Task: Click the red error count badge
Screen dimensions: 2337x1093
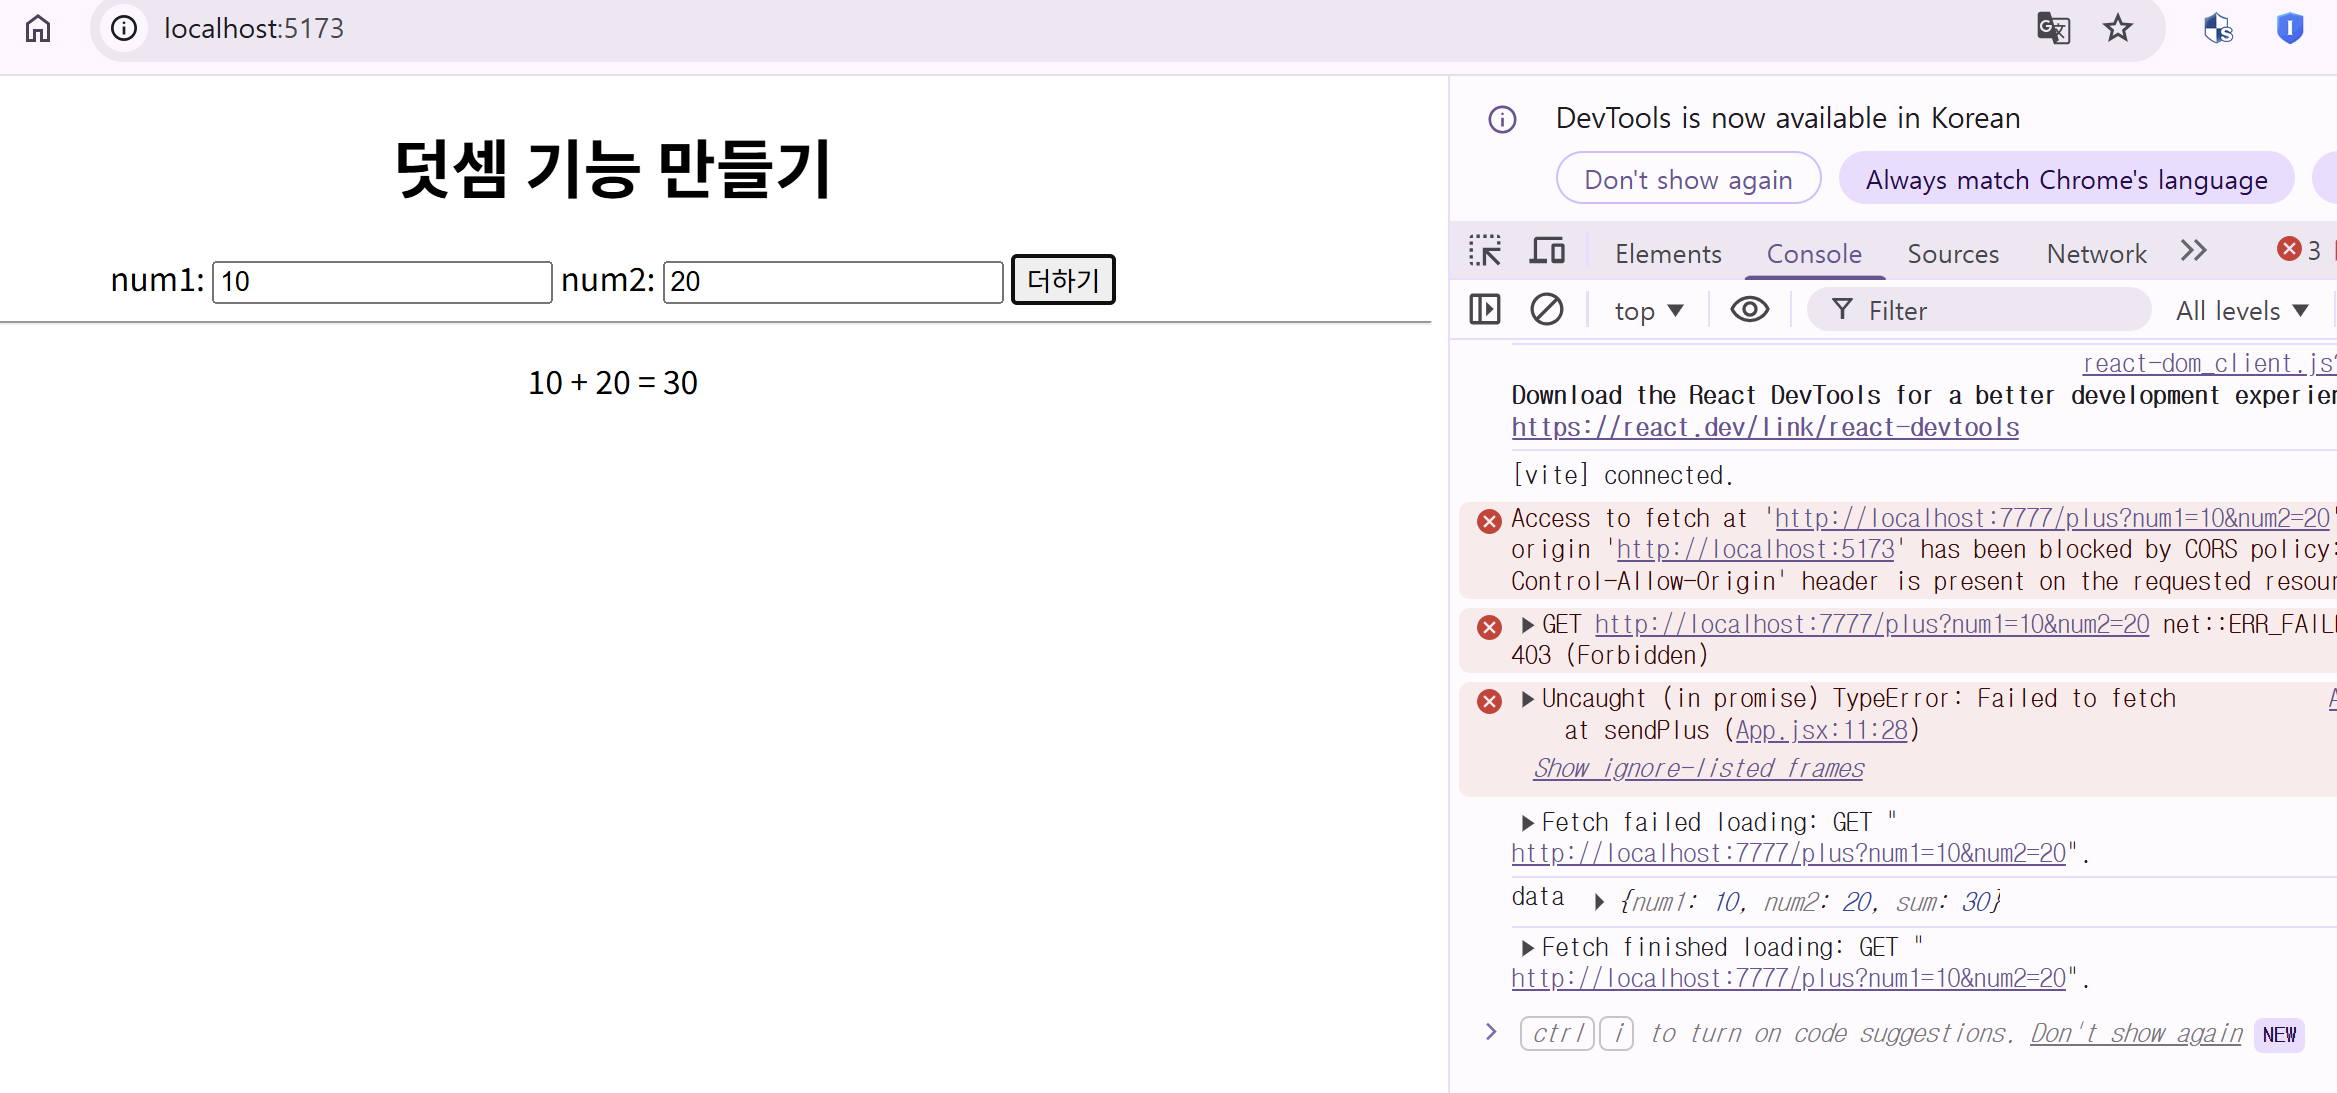Action: coord(2299,250)
